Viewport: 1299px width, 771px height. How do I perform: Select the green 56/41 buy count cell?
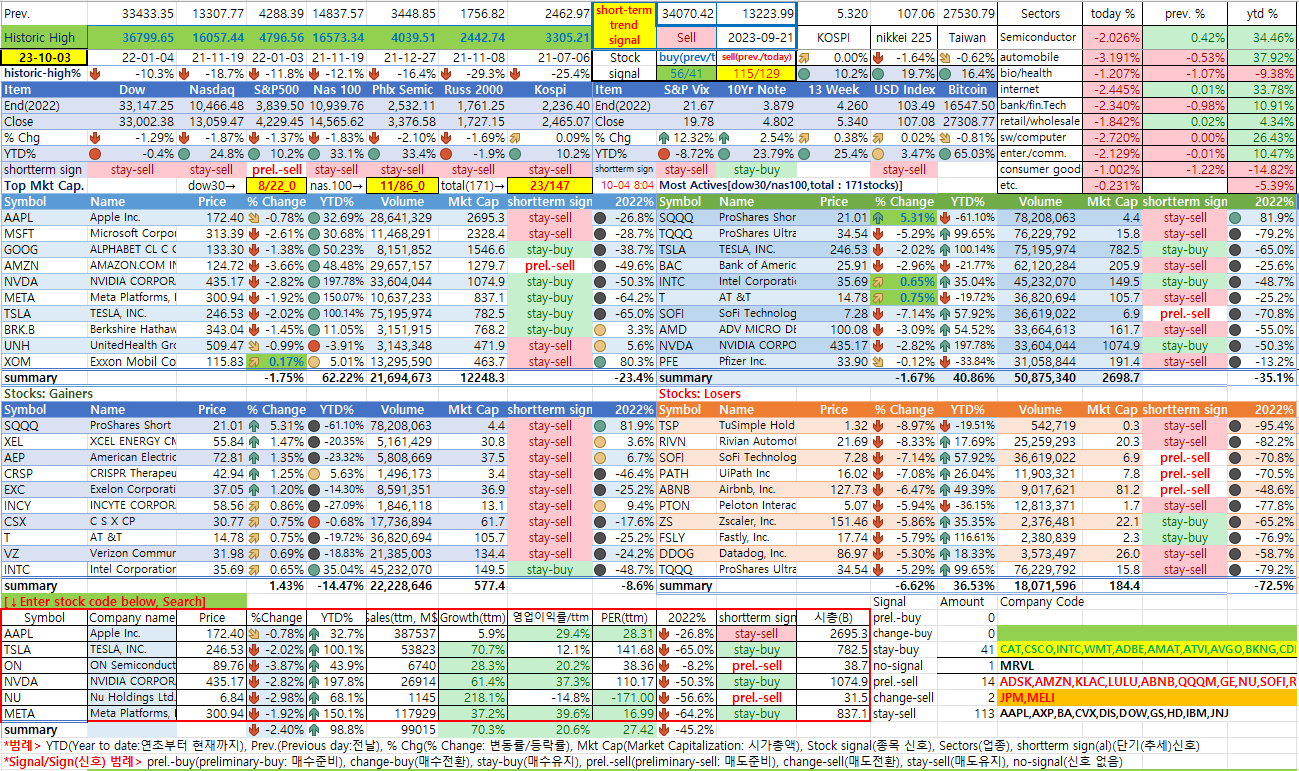click(x=686, y=73)
